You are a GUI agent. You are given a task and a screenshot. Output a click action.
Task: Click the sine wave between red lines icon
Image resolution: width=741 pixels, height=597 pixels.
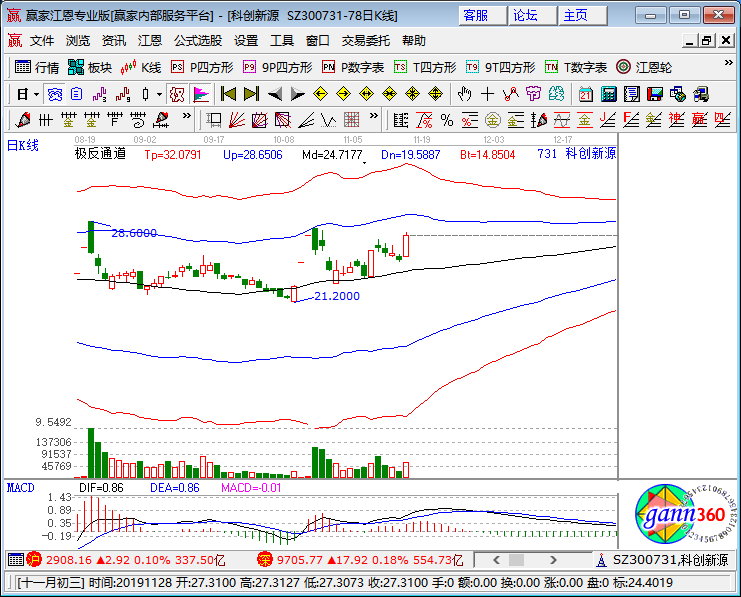pyautogui.click(x=561, y=120)
